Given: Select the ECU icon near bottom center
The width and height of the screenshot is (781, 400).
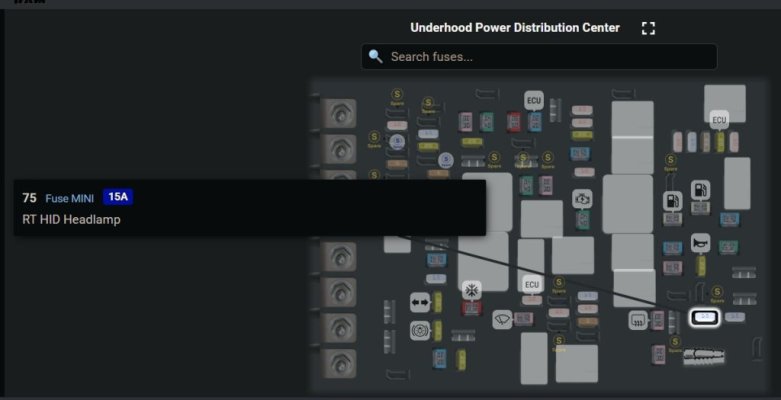Looking at the screenshot, I should pyautogui.click(x=532, y=285).
